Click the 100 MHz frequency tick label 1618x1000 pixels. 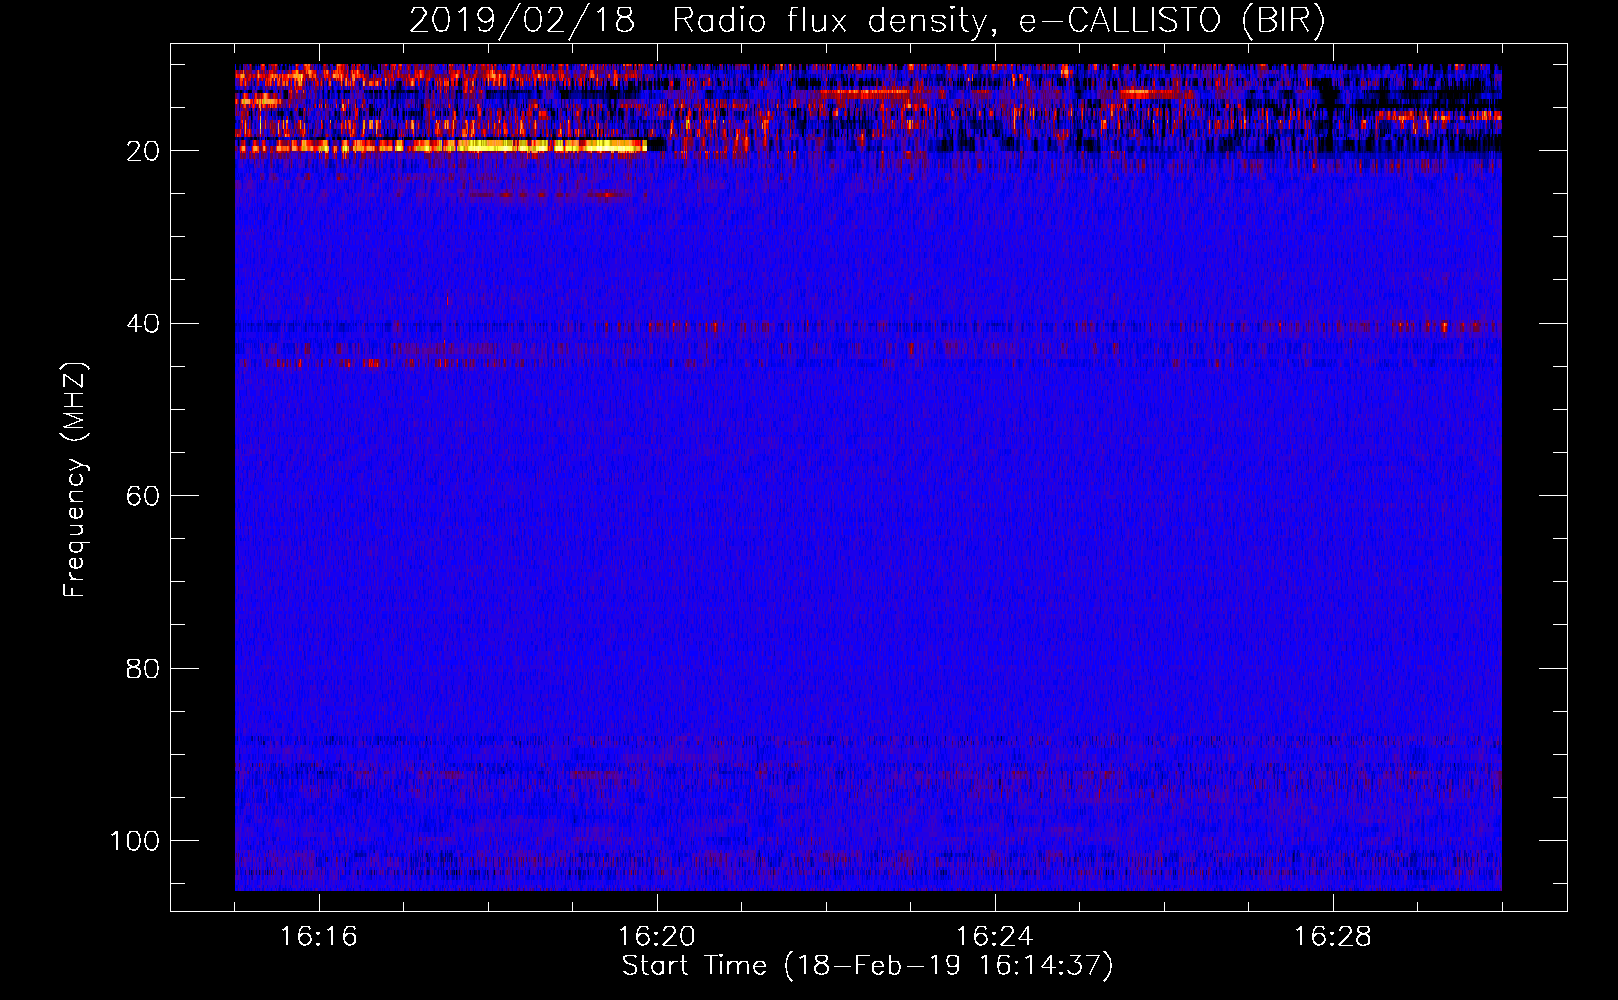(135, 841)
